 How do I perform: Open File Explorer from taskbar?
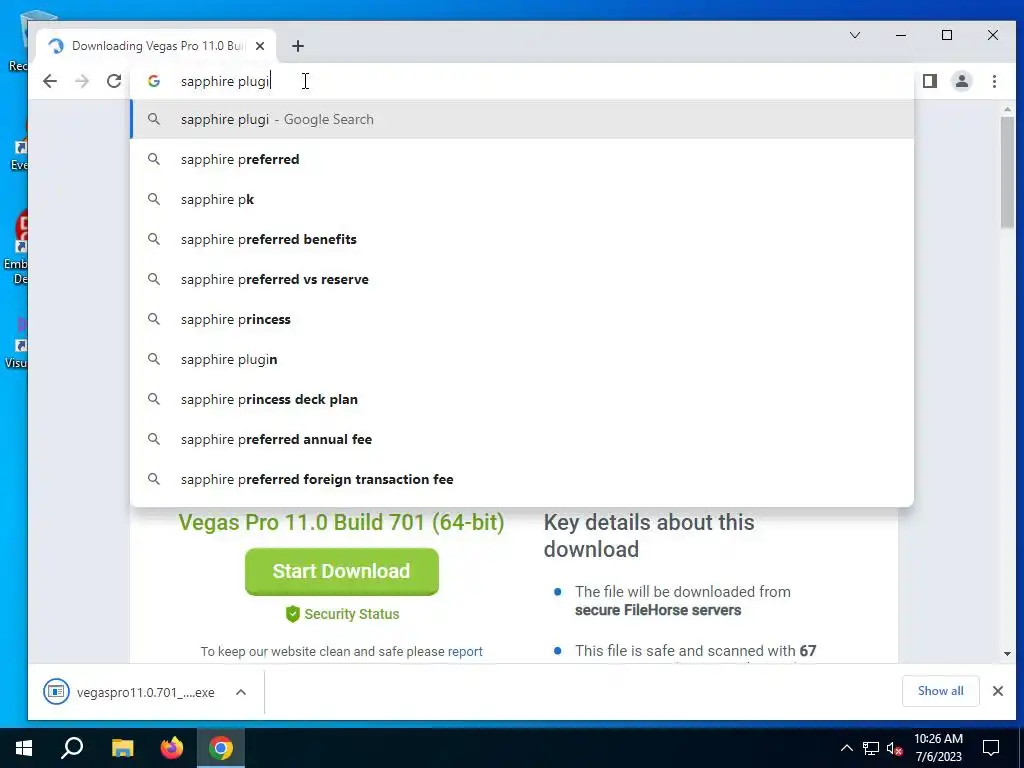click(122, 748)
